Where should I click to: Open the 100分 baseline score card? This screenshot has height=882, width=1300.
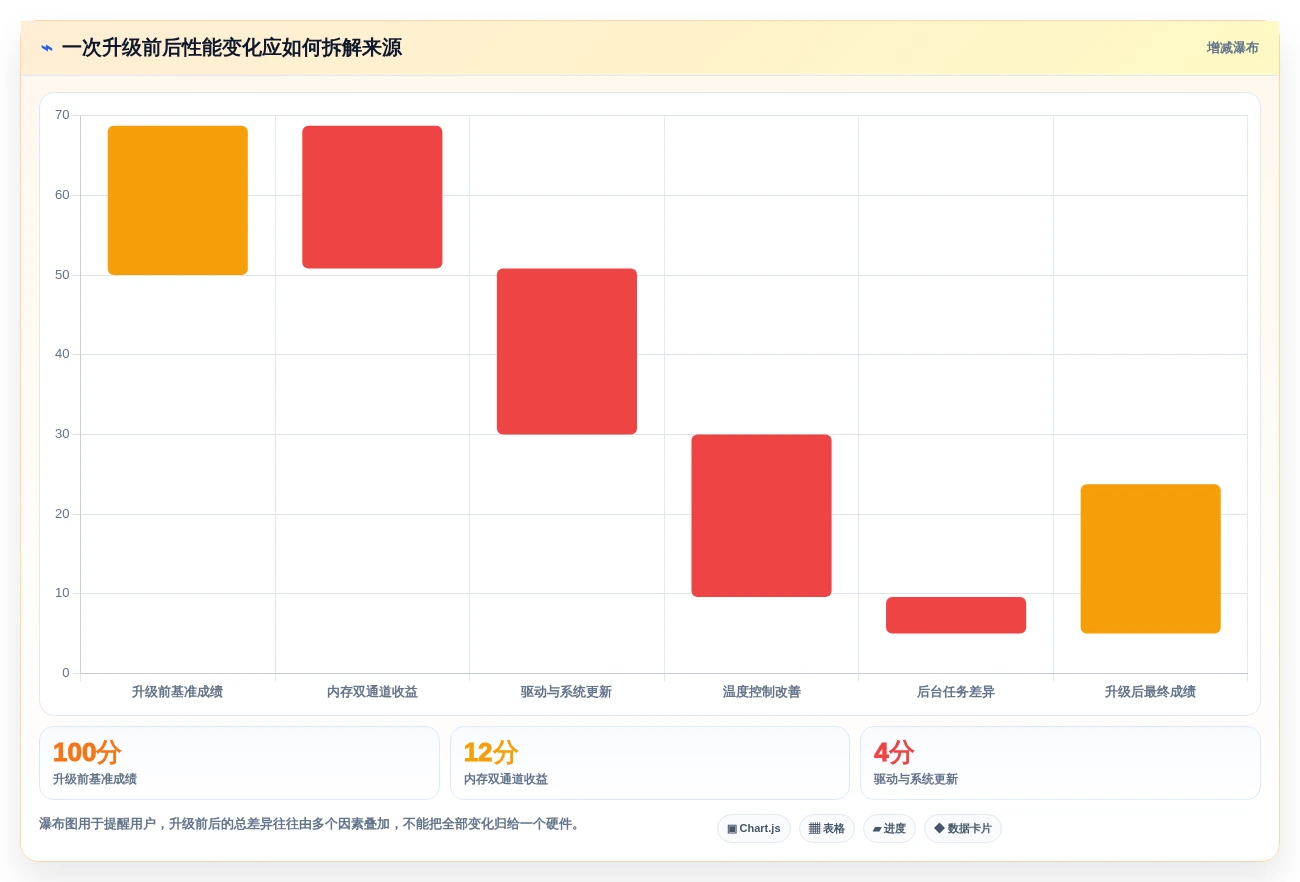coord(239,763)
